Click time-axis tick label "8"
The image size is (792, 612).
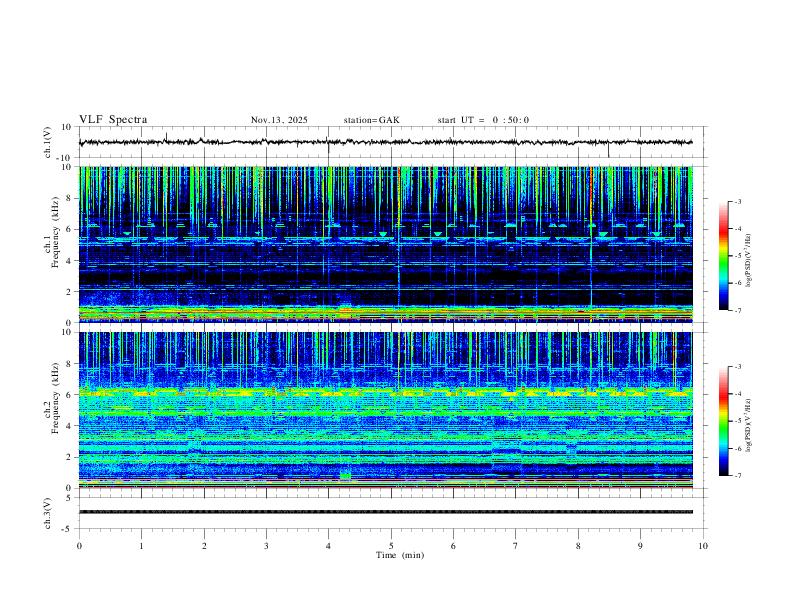coord(578,546)
